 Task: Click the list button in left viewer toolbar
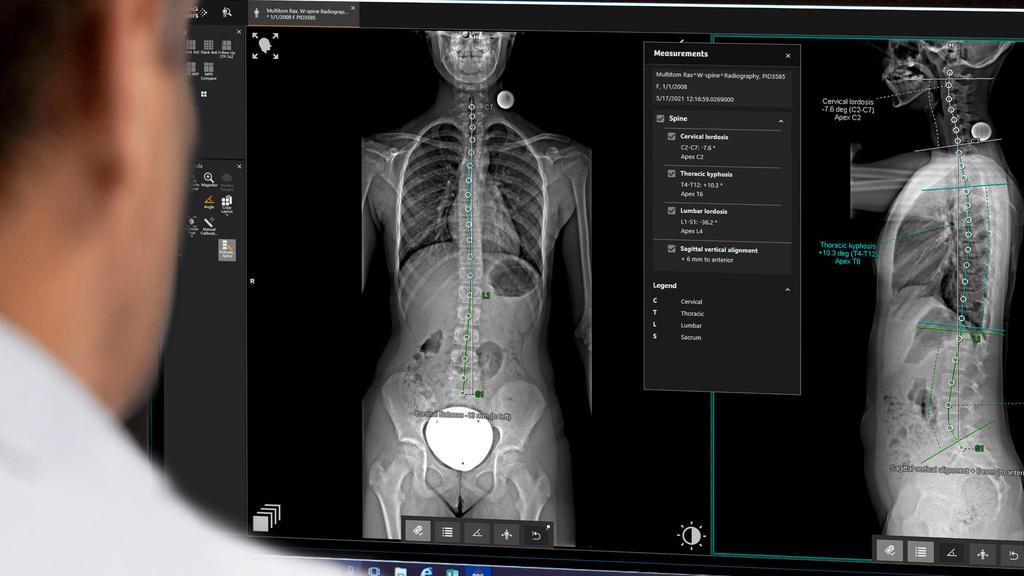447,532
